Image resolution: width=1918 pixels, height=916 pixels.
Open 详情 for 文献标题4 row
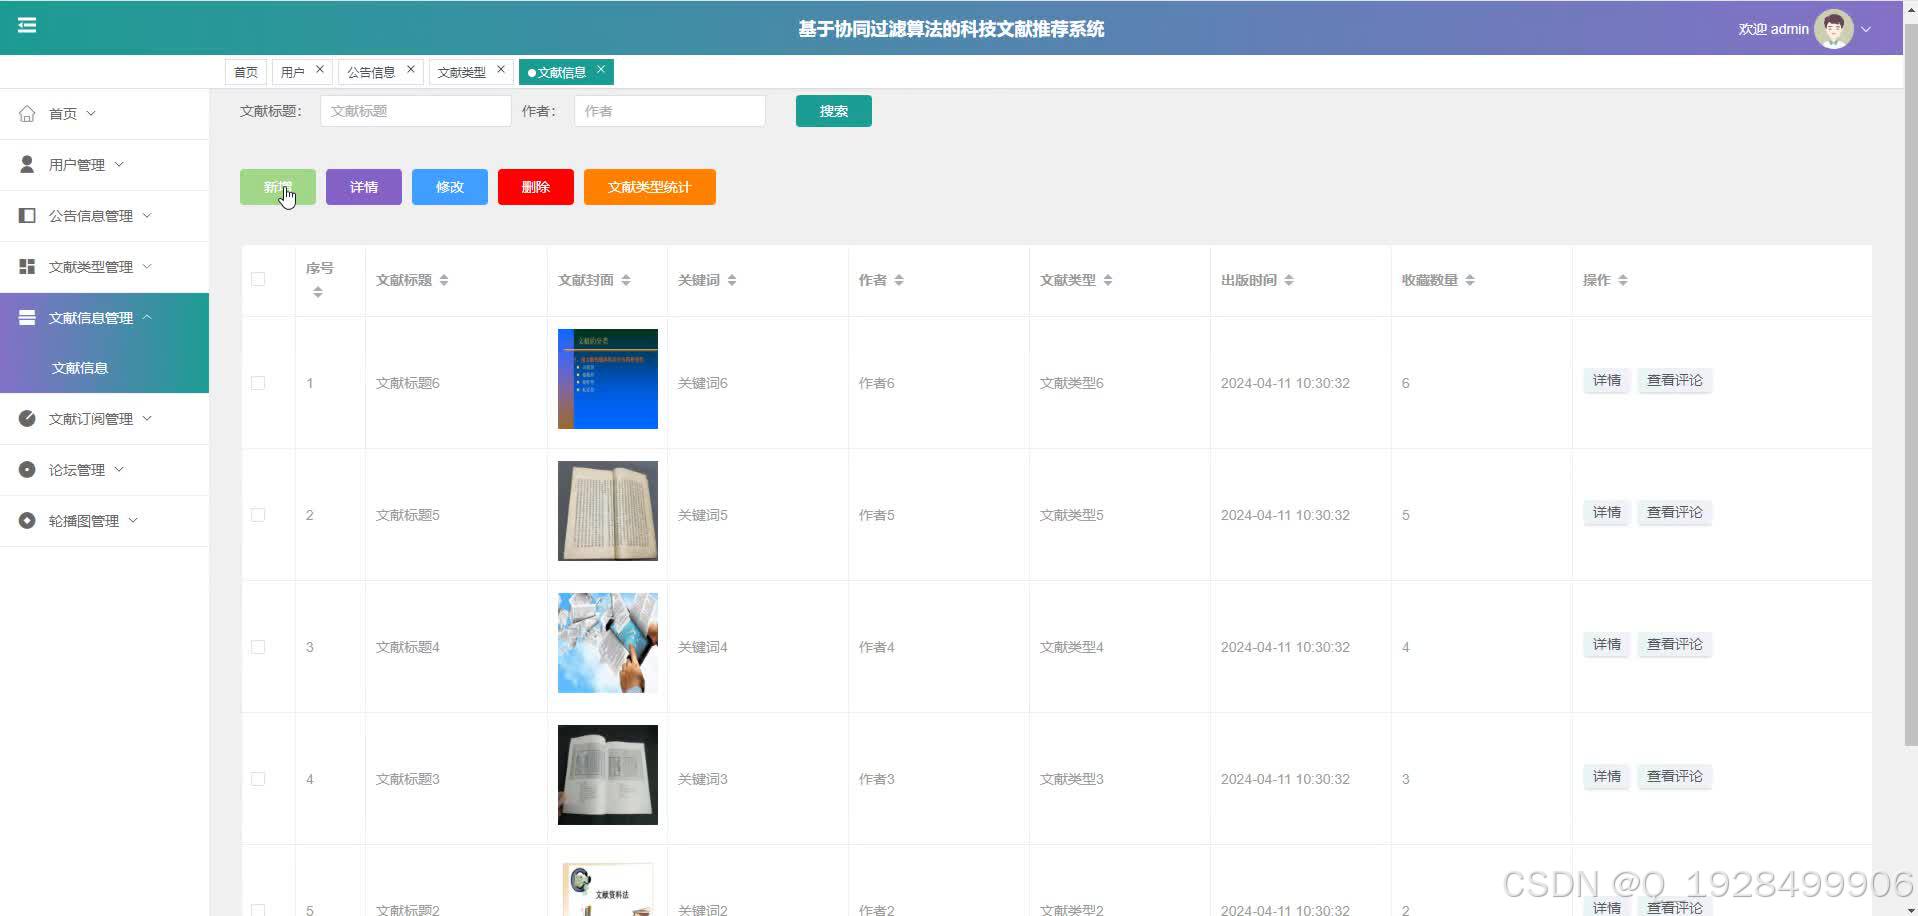pyautogui.click(x=1607, y=644)
